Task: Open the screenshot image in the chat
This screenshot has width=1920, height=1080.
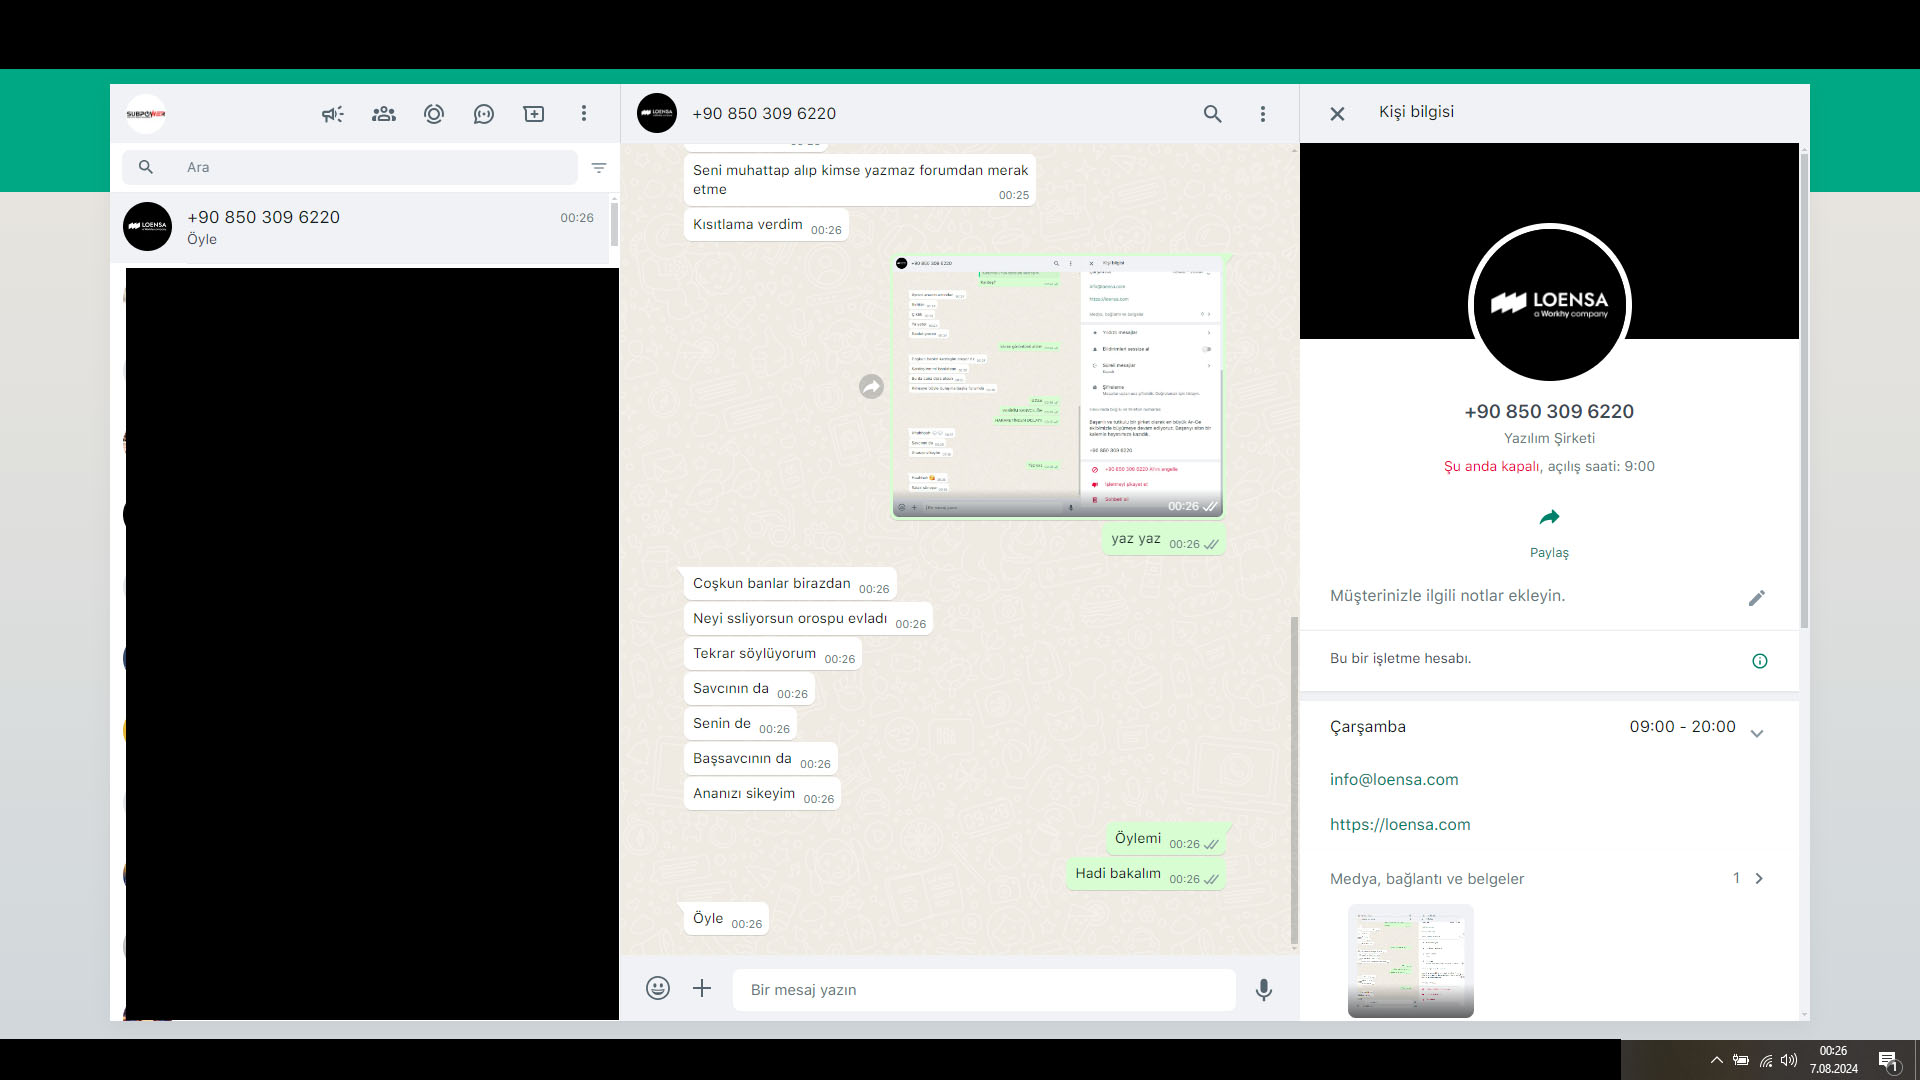Action: click(x=1057, y=386)
